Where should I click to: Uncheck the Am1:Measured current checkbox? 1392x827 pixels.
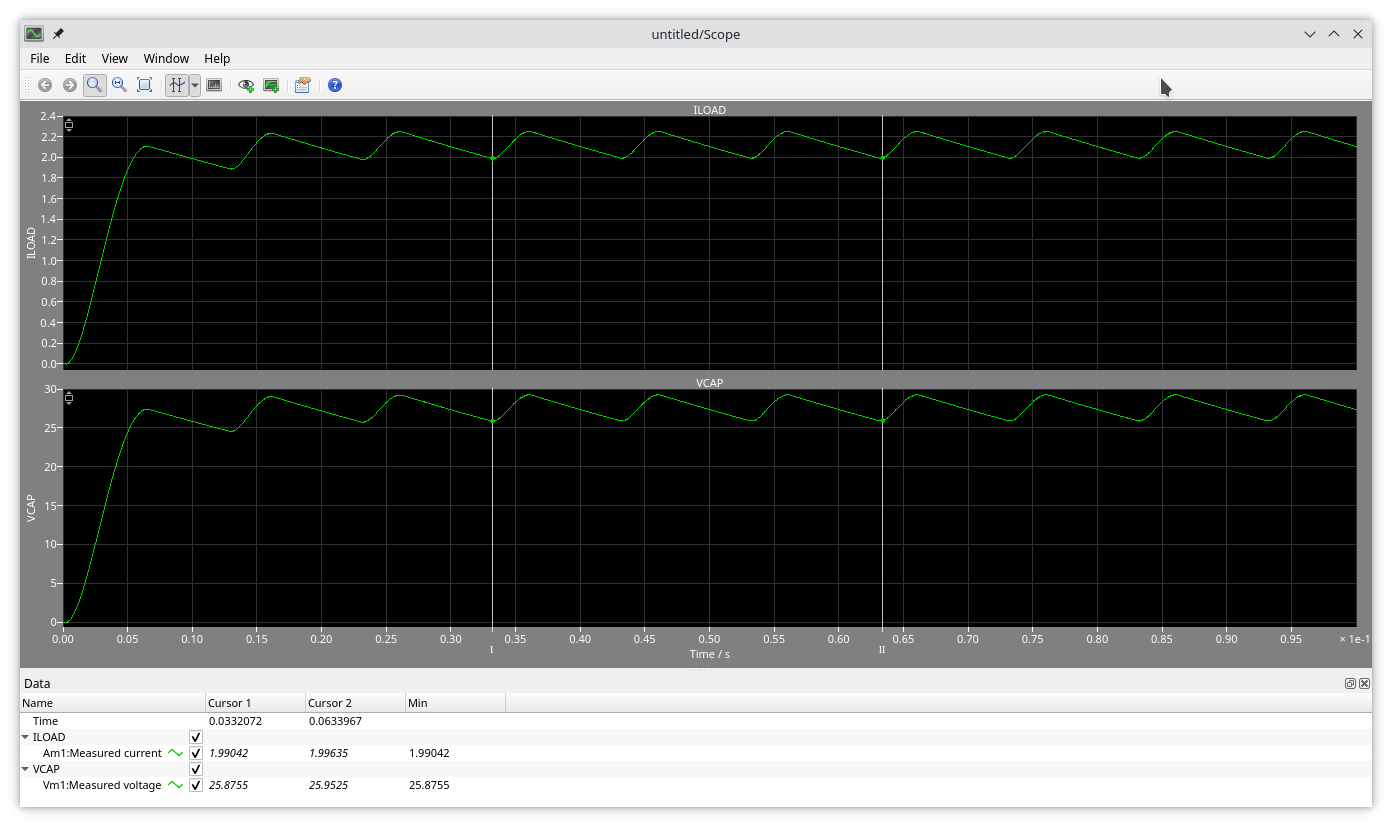[x=196, y=753]
